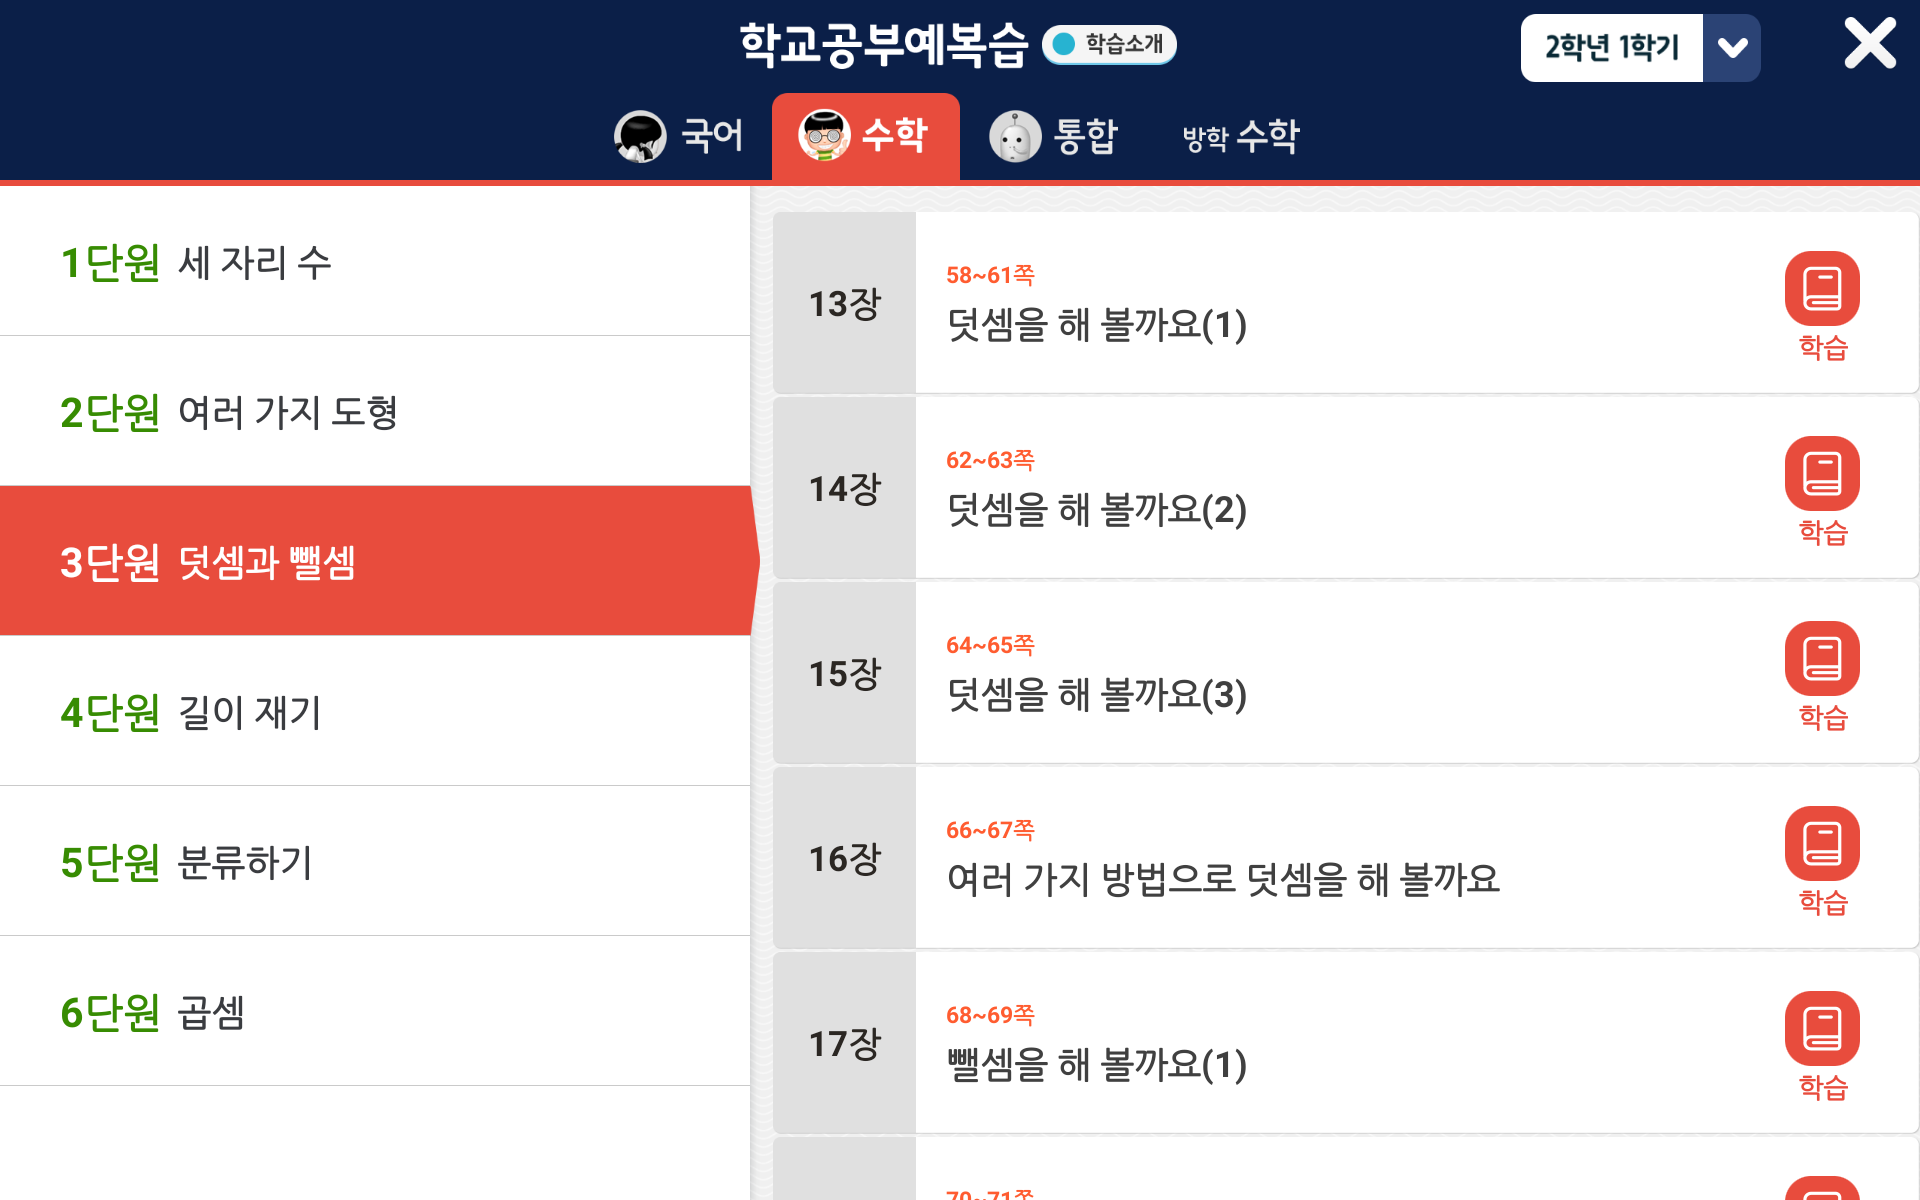
Task: Open study book icon for 17장
Action: click(x=1822, y=1028)
